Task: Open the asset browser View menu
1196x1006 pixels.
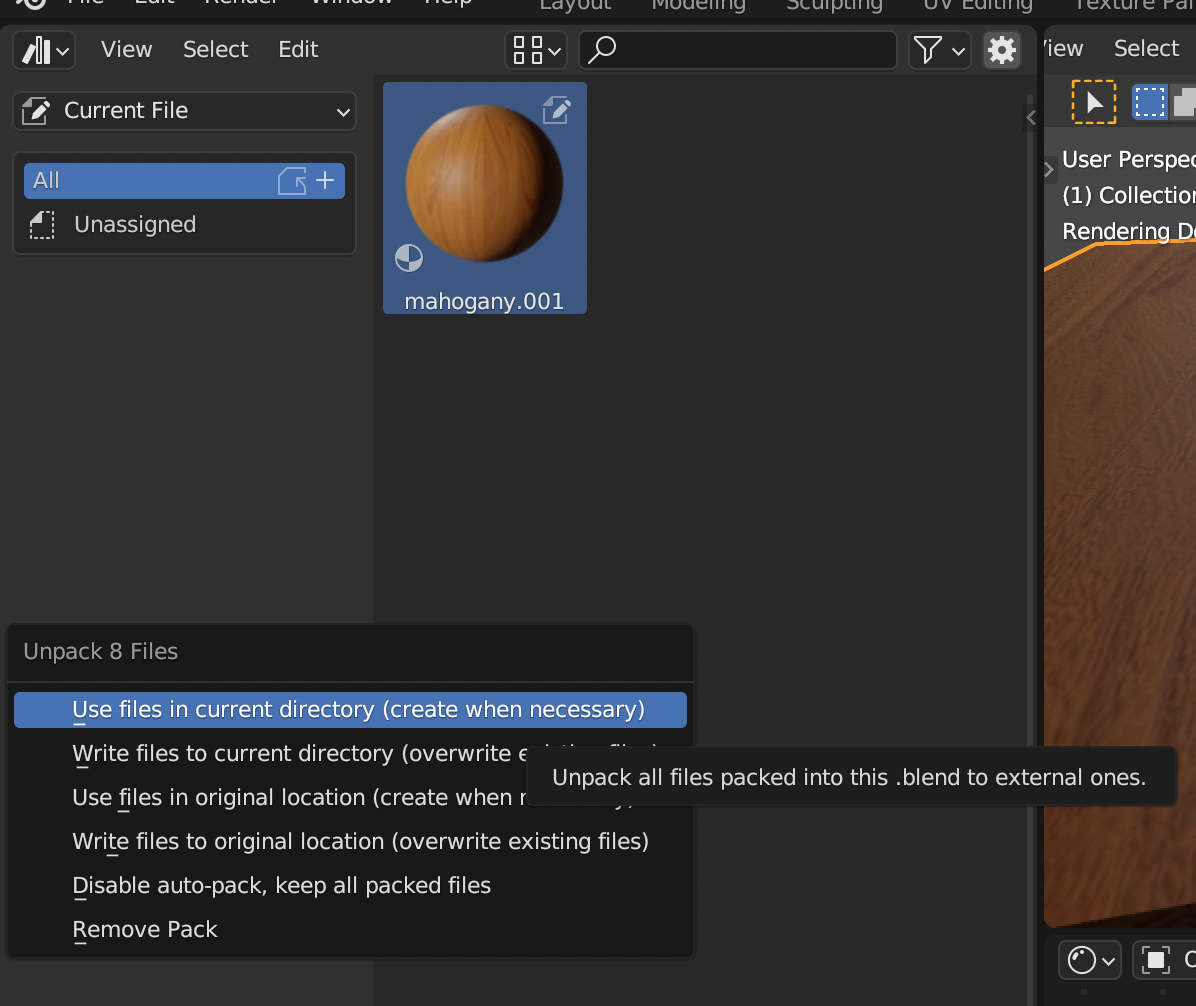Action: pos(126,50)
